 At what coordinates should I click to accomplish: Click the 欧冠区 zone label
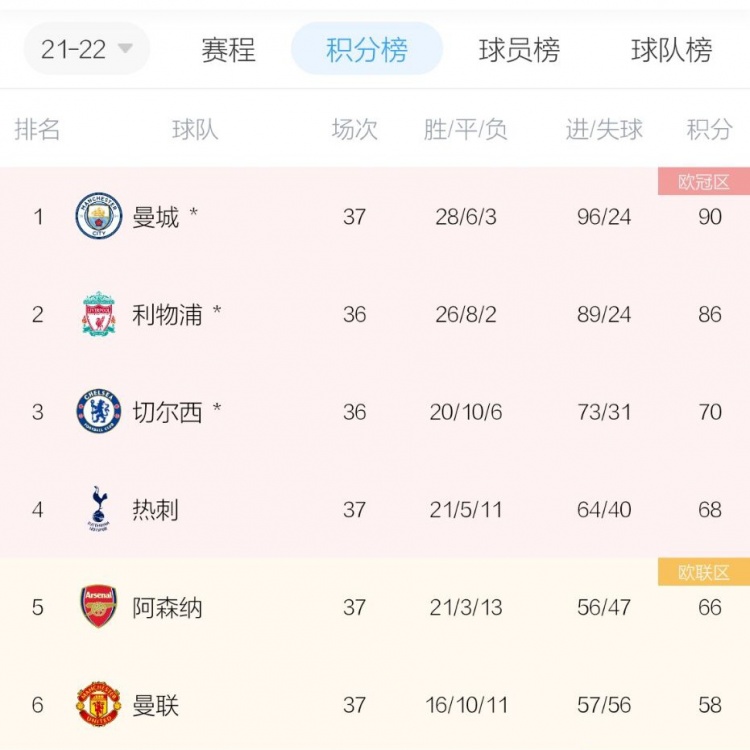(x=704, y=181)
